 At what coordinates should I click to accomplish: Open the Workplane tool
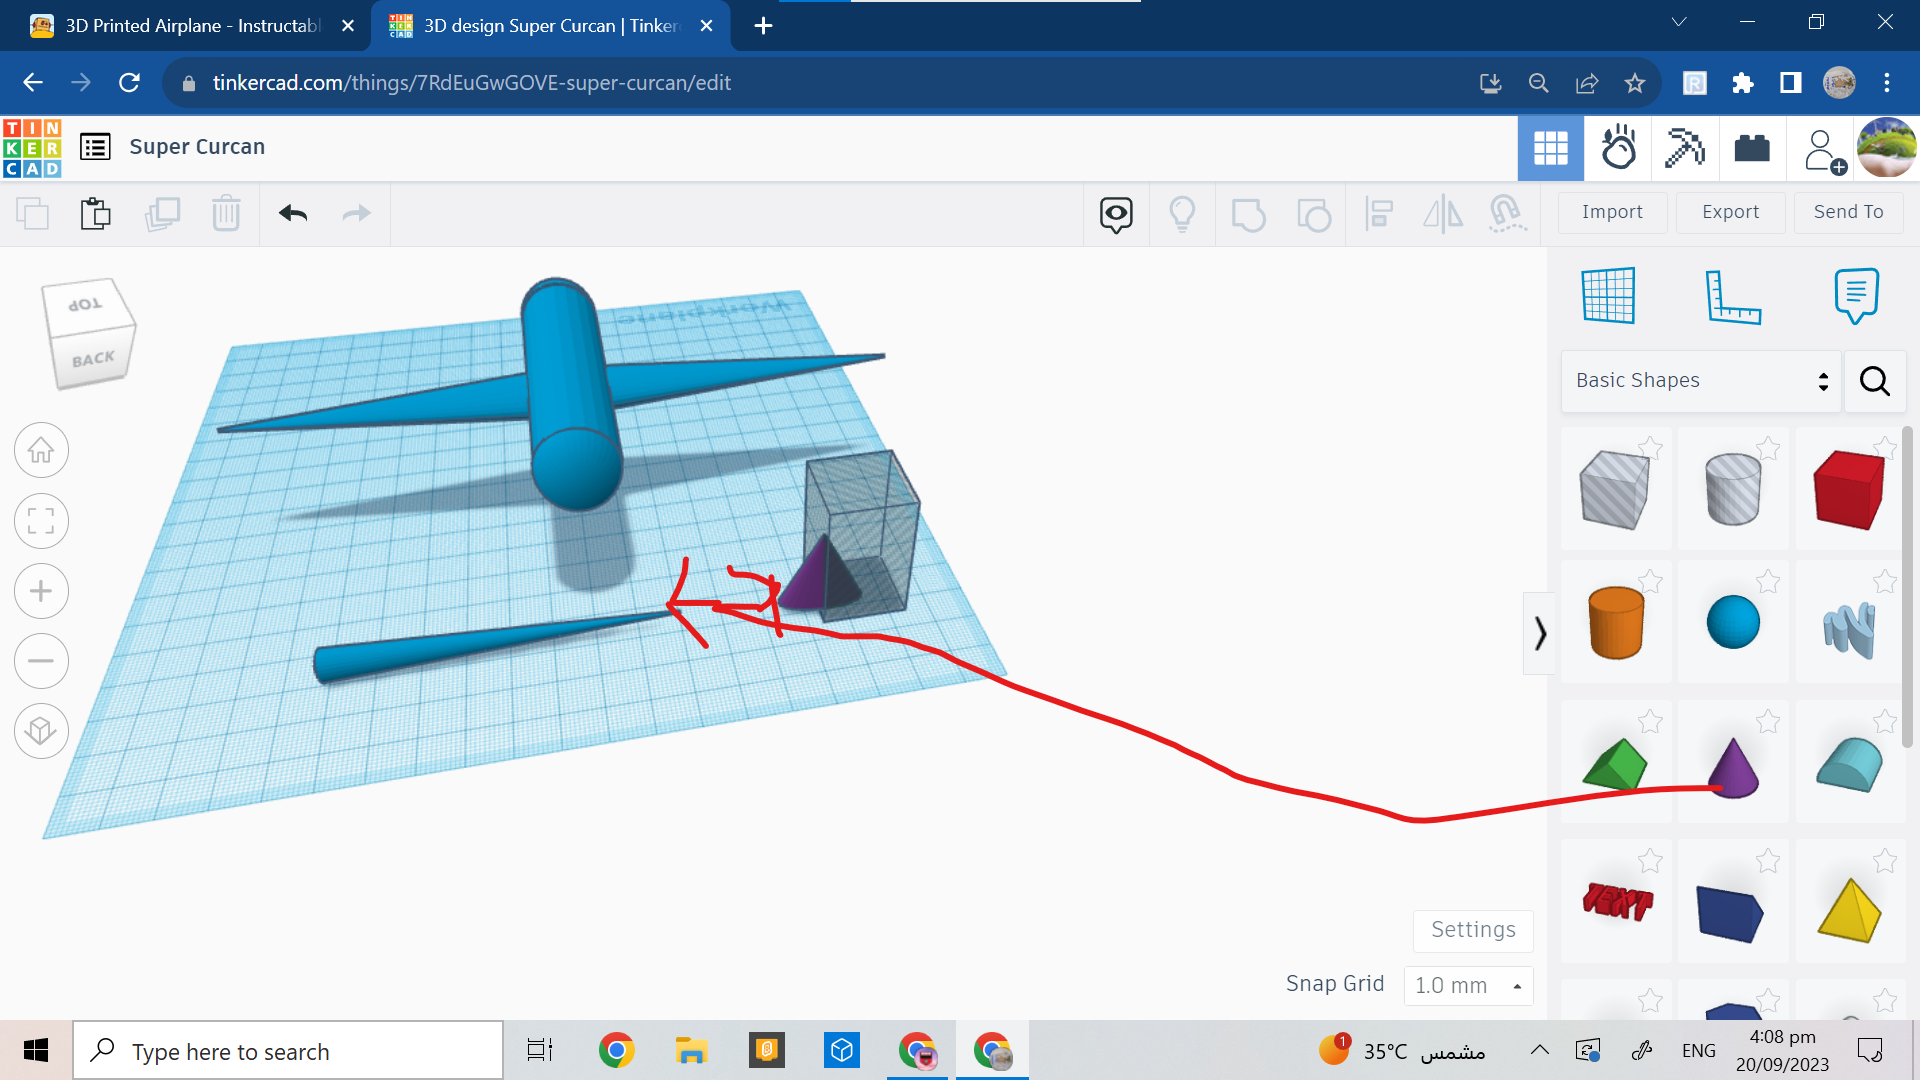coord(1608,296)
